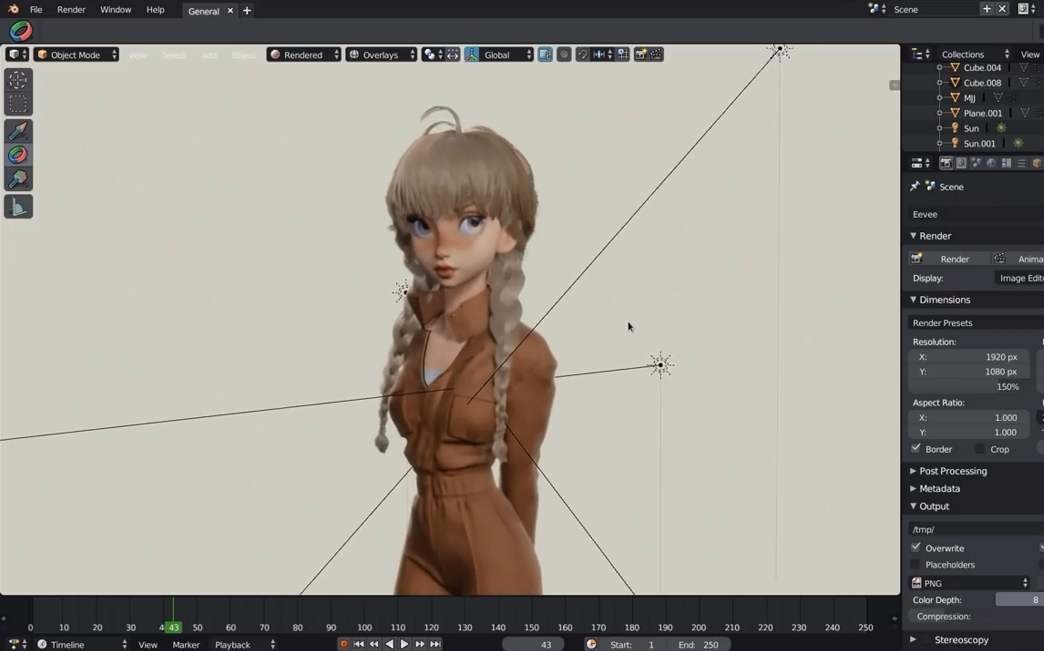
Task: Open the Render Presets selector
Action: [976, 322]
